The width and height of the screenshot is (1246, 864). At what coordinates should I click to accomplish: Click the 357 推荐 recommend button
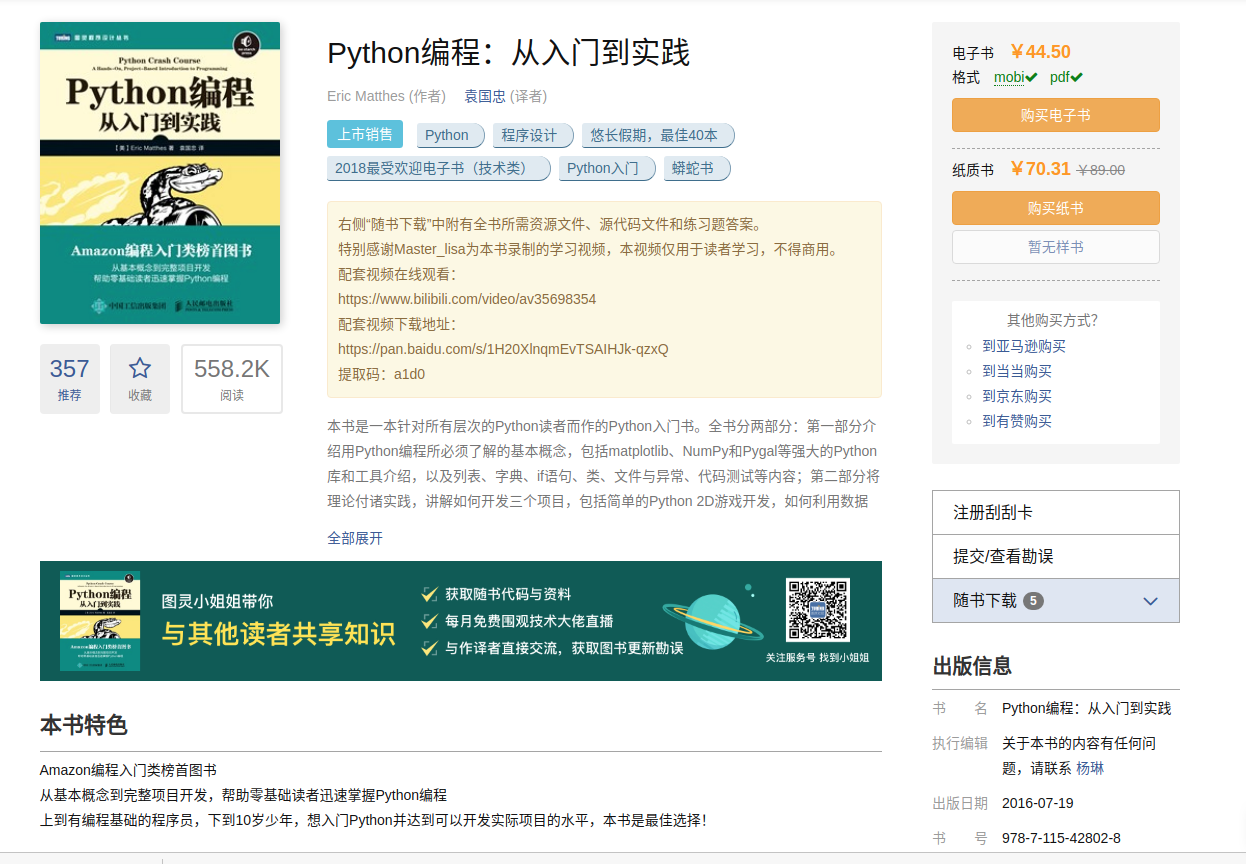click(x=69, y=378)
